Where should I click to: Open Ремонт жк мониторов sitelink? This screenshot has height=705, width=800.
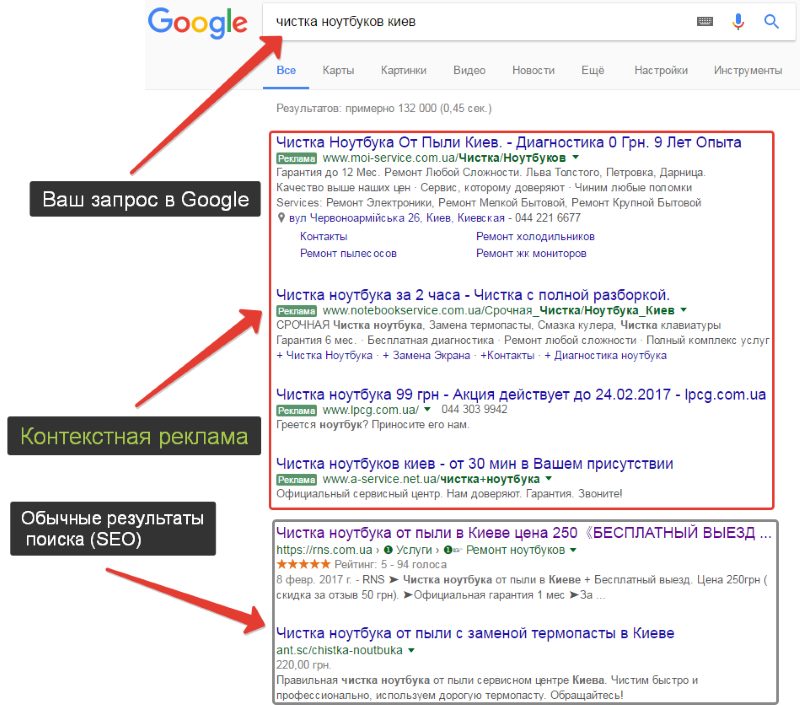coord(531,253)
